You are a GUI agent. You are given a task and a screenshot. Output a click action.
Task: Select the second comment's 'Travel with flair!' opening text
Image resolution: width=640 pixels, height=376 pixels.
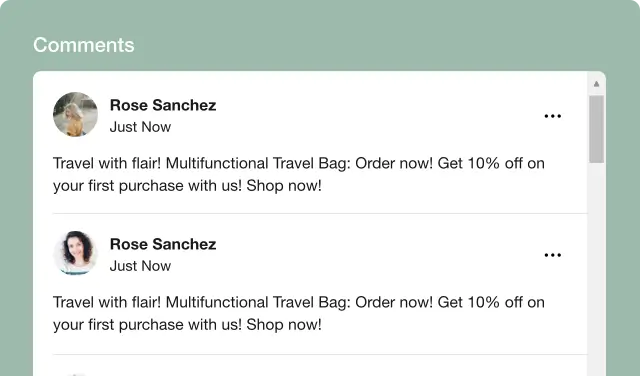(x=107, y=303)
